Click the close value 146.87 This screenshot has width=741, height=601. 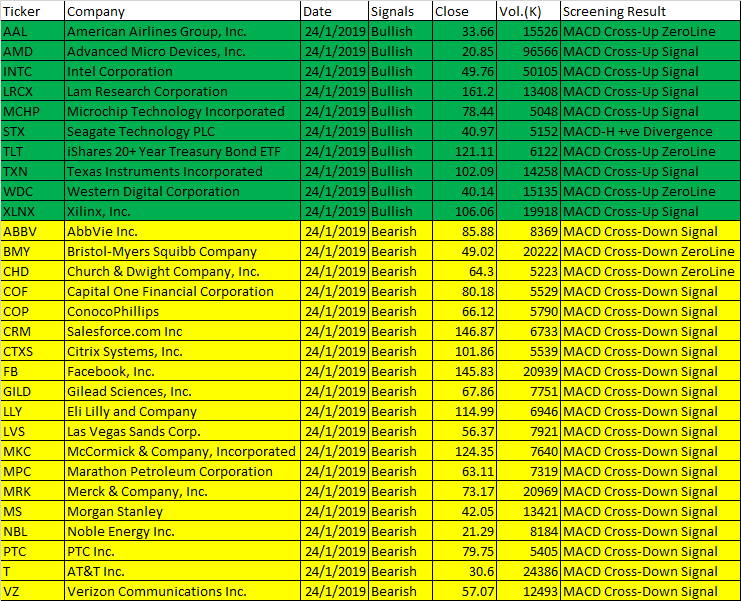[x=464, y=331]
